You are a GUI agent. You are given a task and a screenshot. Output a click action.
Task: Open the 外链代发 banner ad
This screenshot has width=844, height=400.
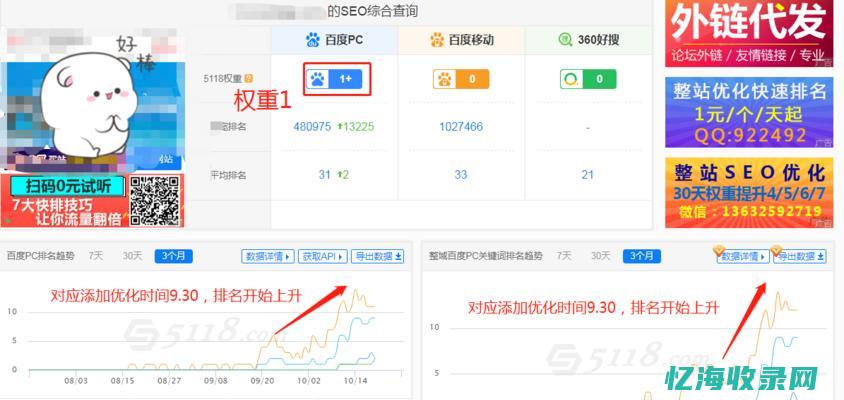tap(749, 33)
